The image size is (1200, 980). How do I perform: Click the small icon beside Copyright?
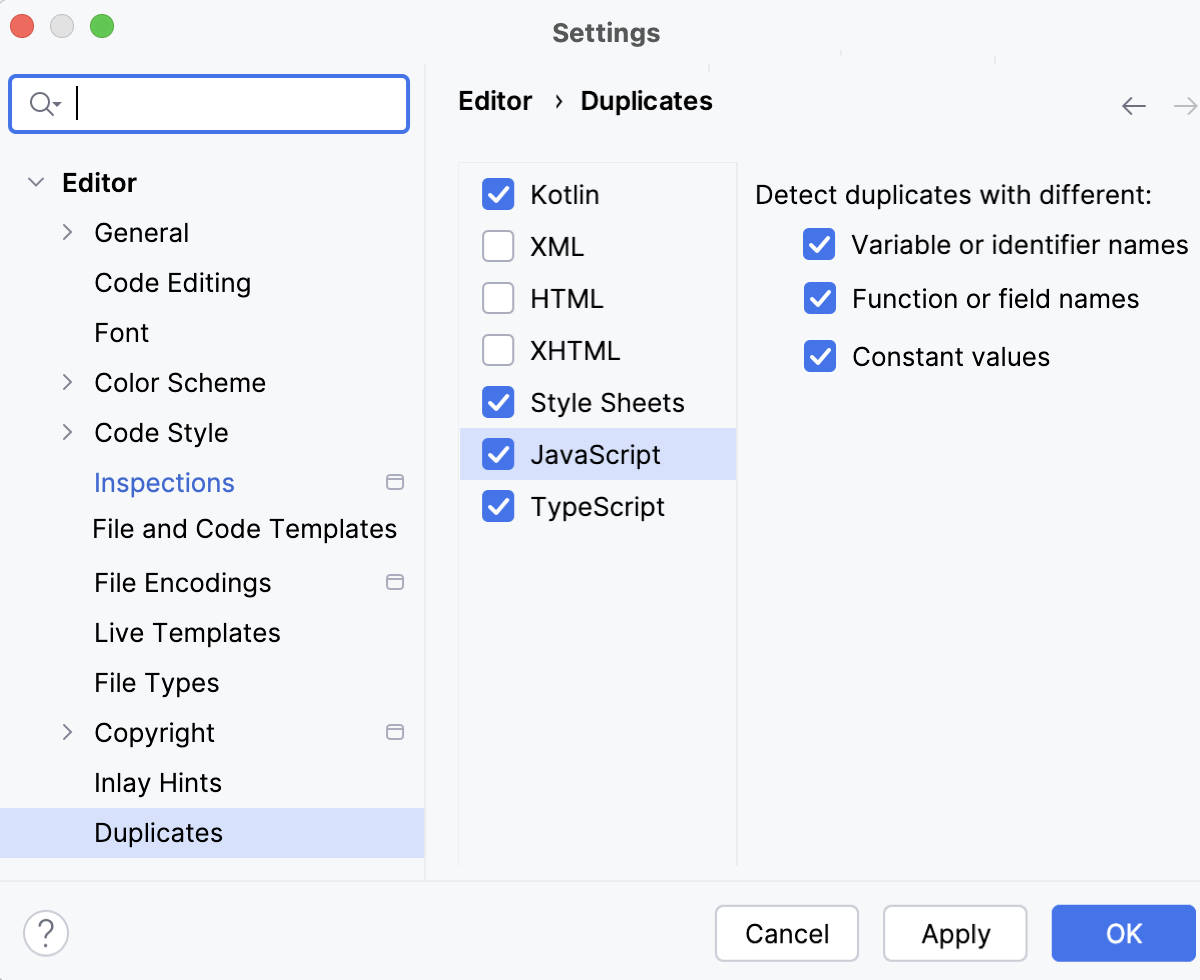tap(396, 732)
